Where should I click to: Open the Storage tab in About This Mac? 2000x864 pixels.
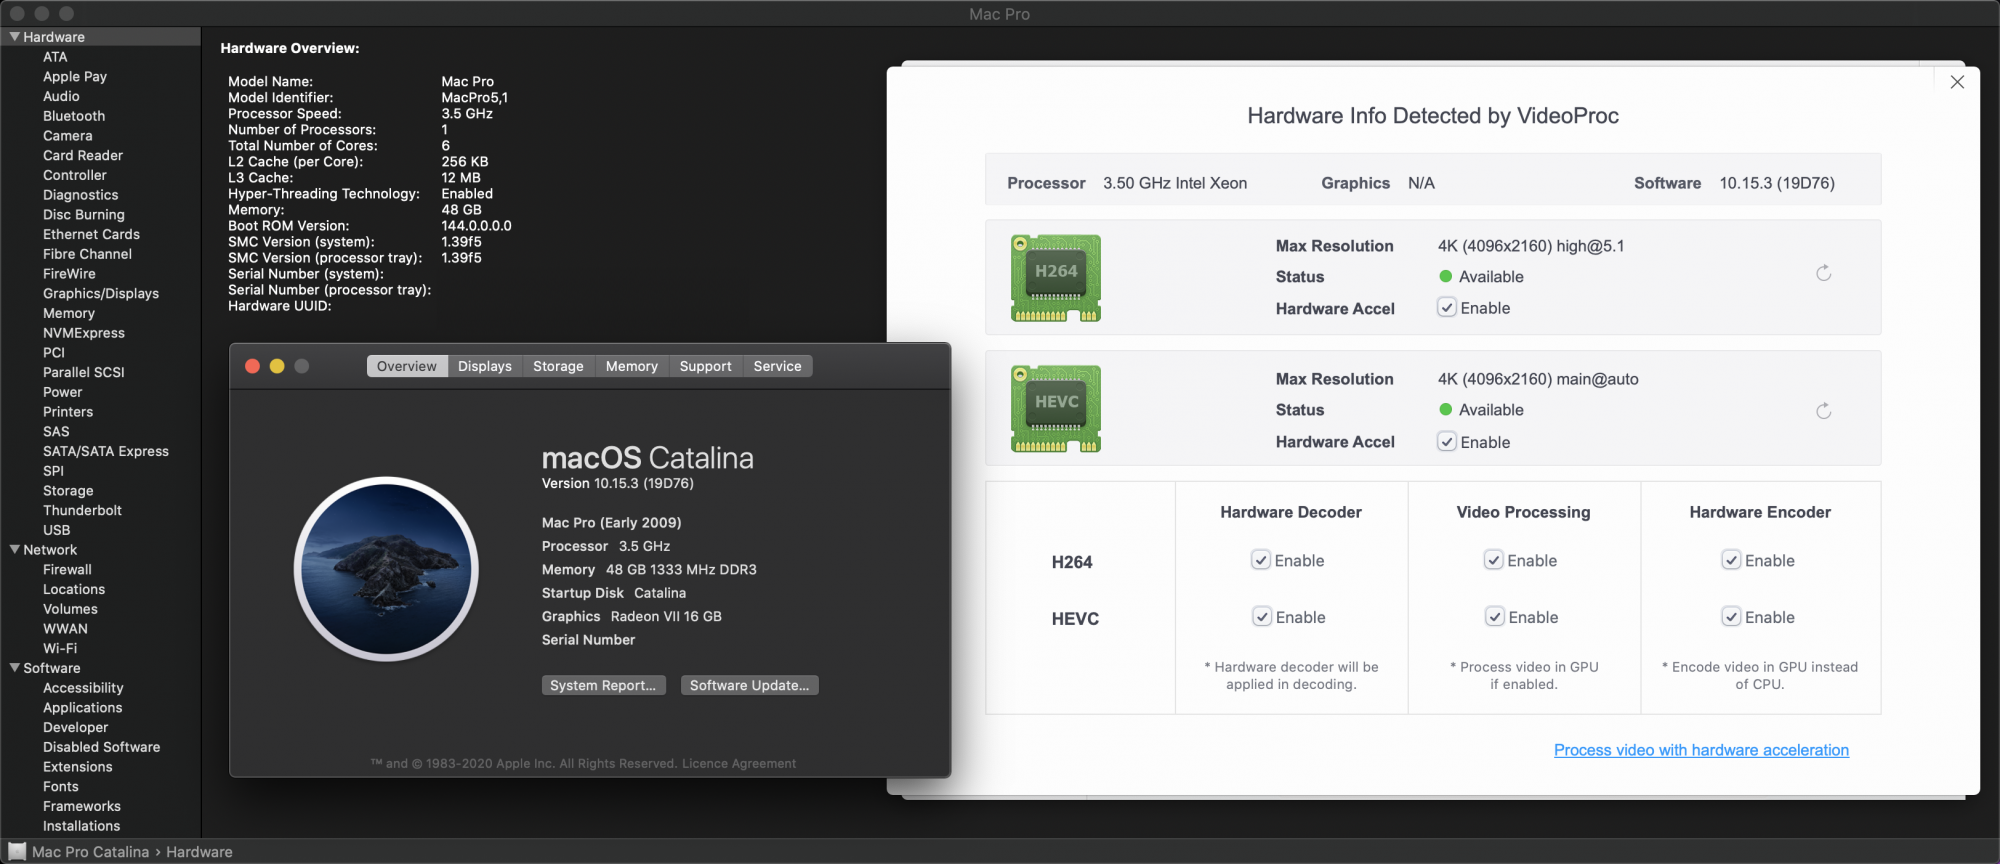click(x=558, y=366)
